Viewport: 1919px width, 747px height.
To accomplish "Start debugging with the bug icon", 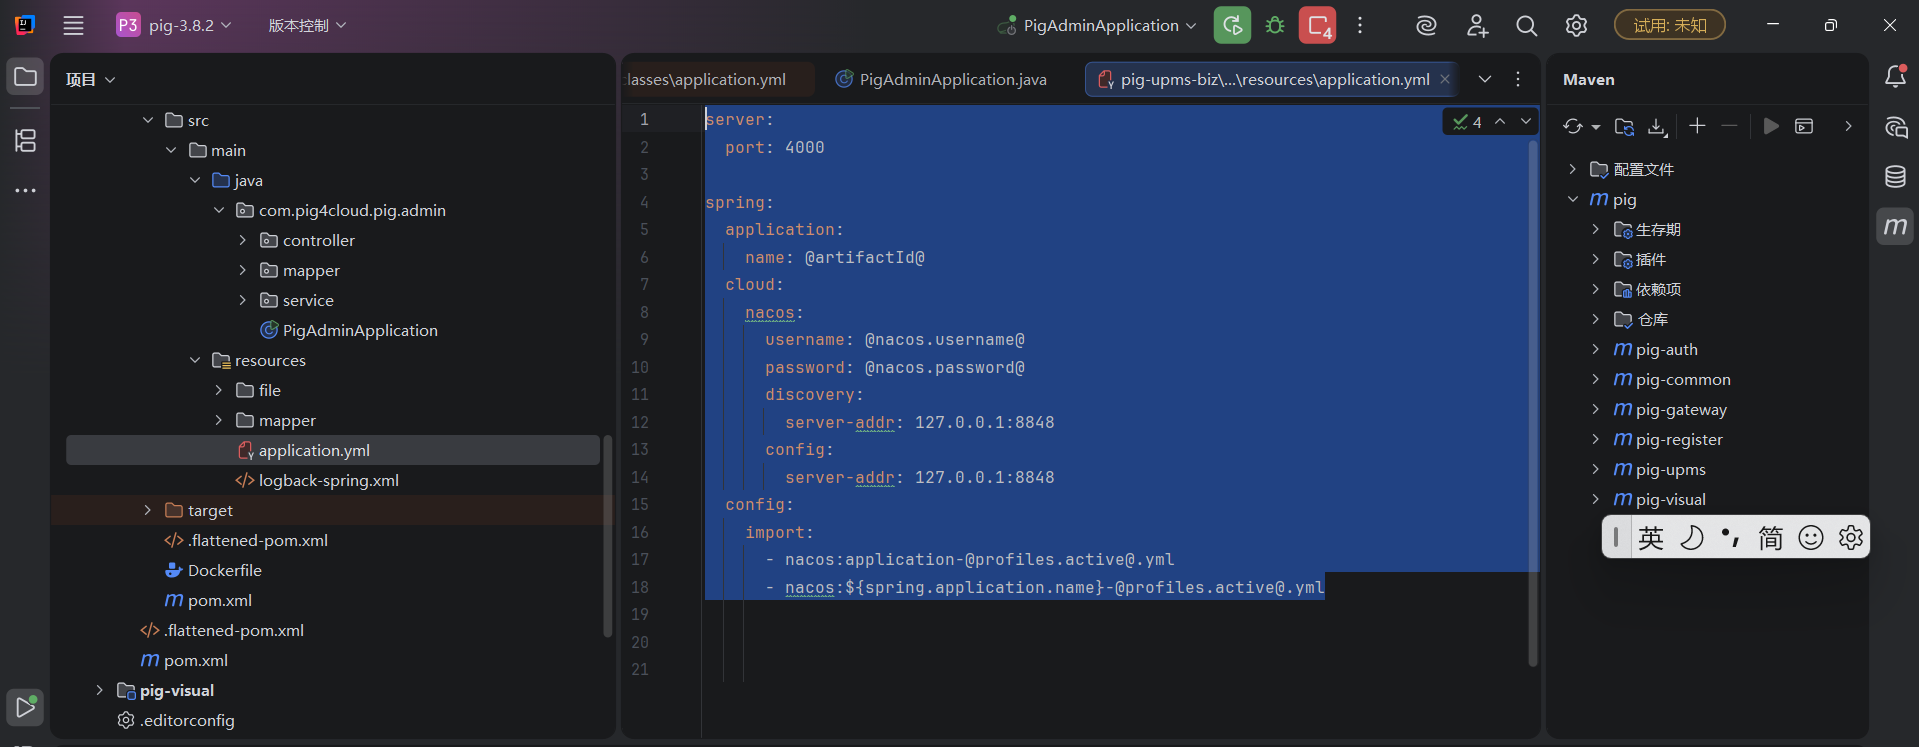I will click(x=1275, y=26).
